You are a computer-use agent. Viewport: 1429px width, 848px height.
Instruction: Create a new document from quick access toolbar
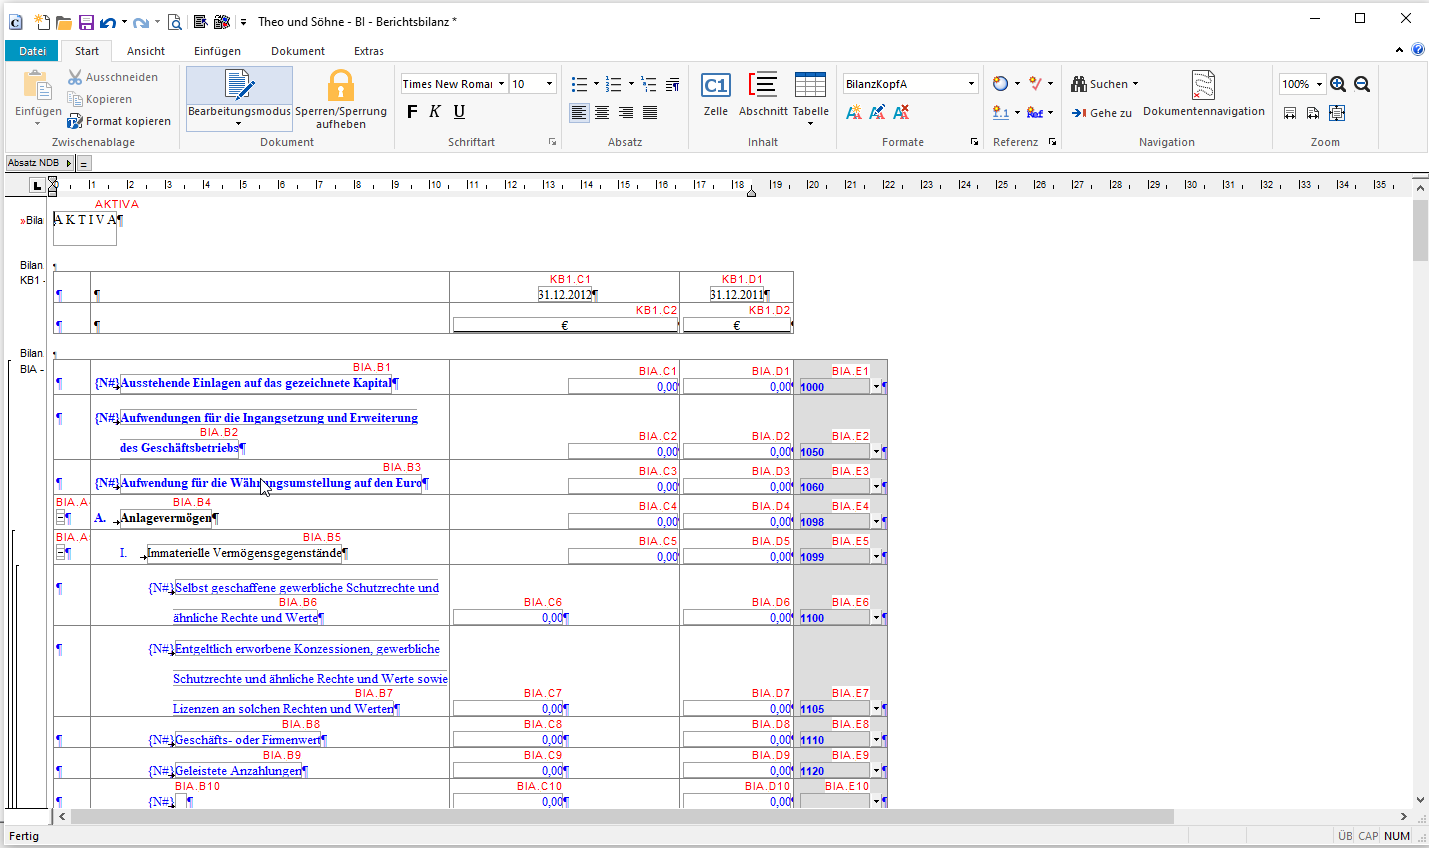(41, 22)
